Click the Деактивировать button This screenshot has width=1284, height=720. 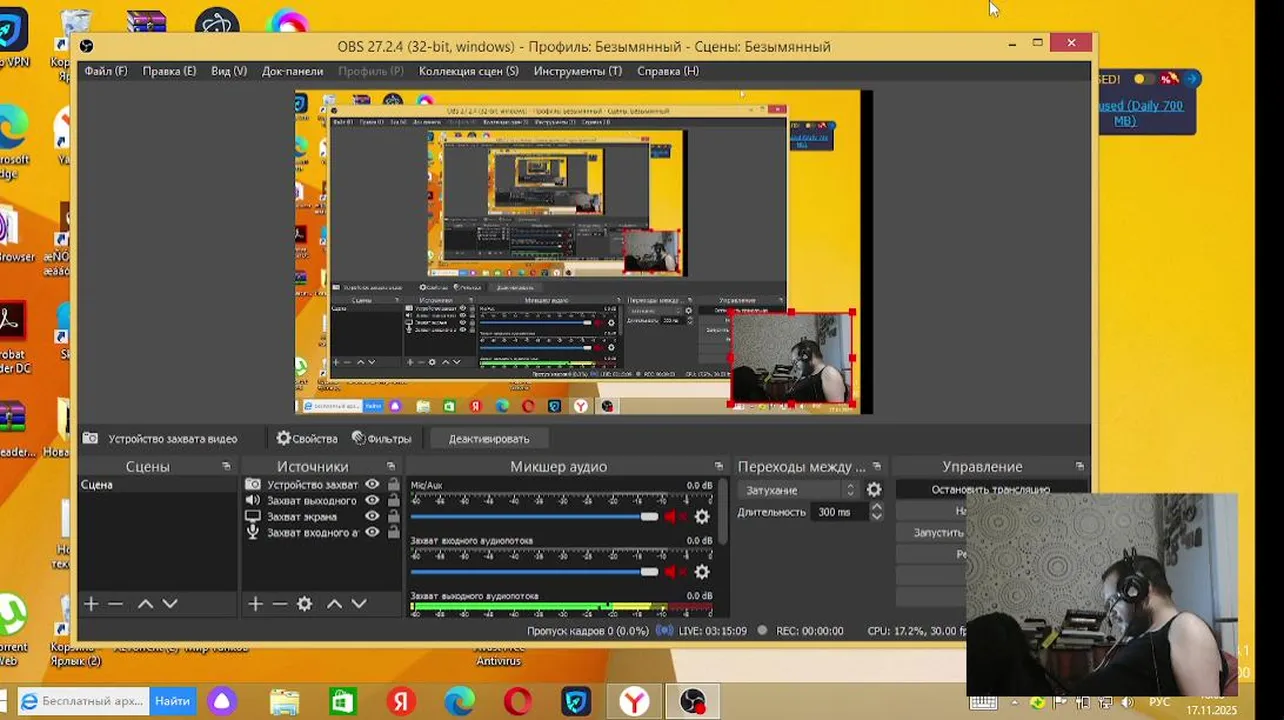point(489,439)
